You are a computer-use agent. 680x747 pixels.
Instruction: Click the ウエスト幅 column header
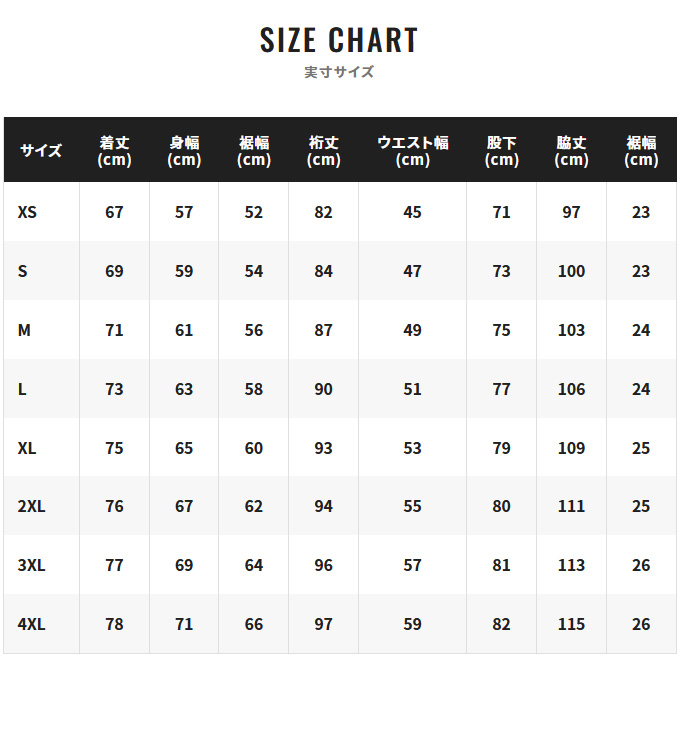click(412, 150)
